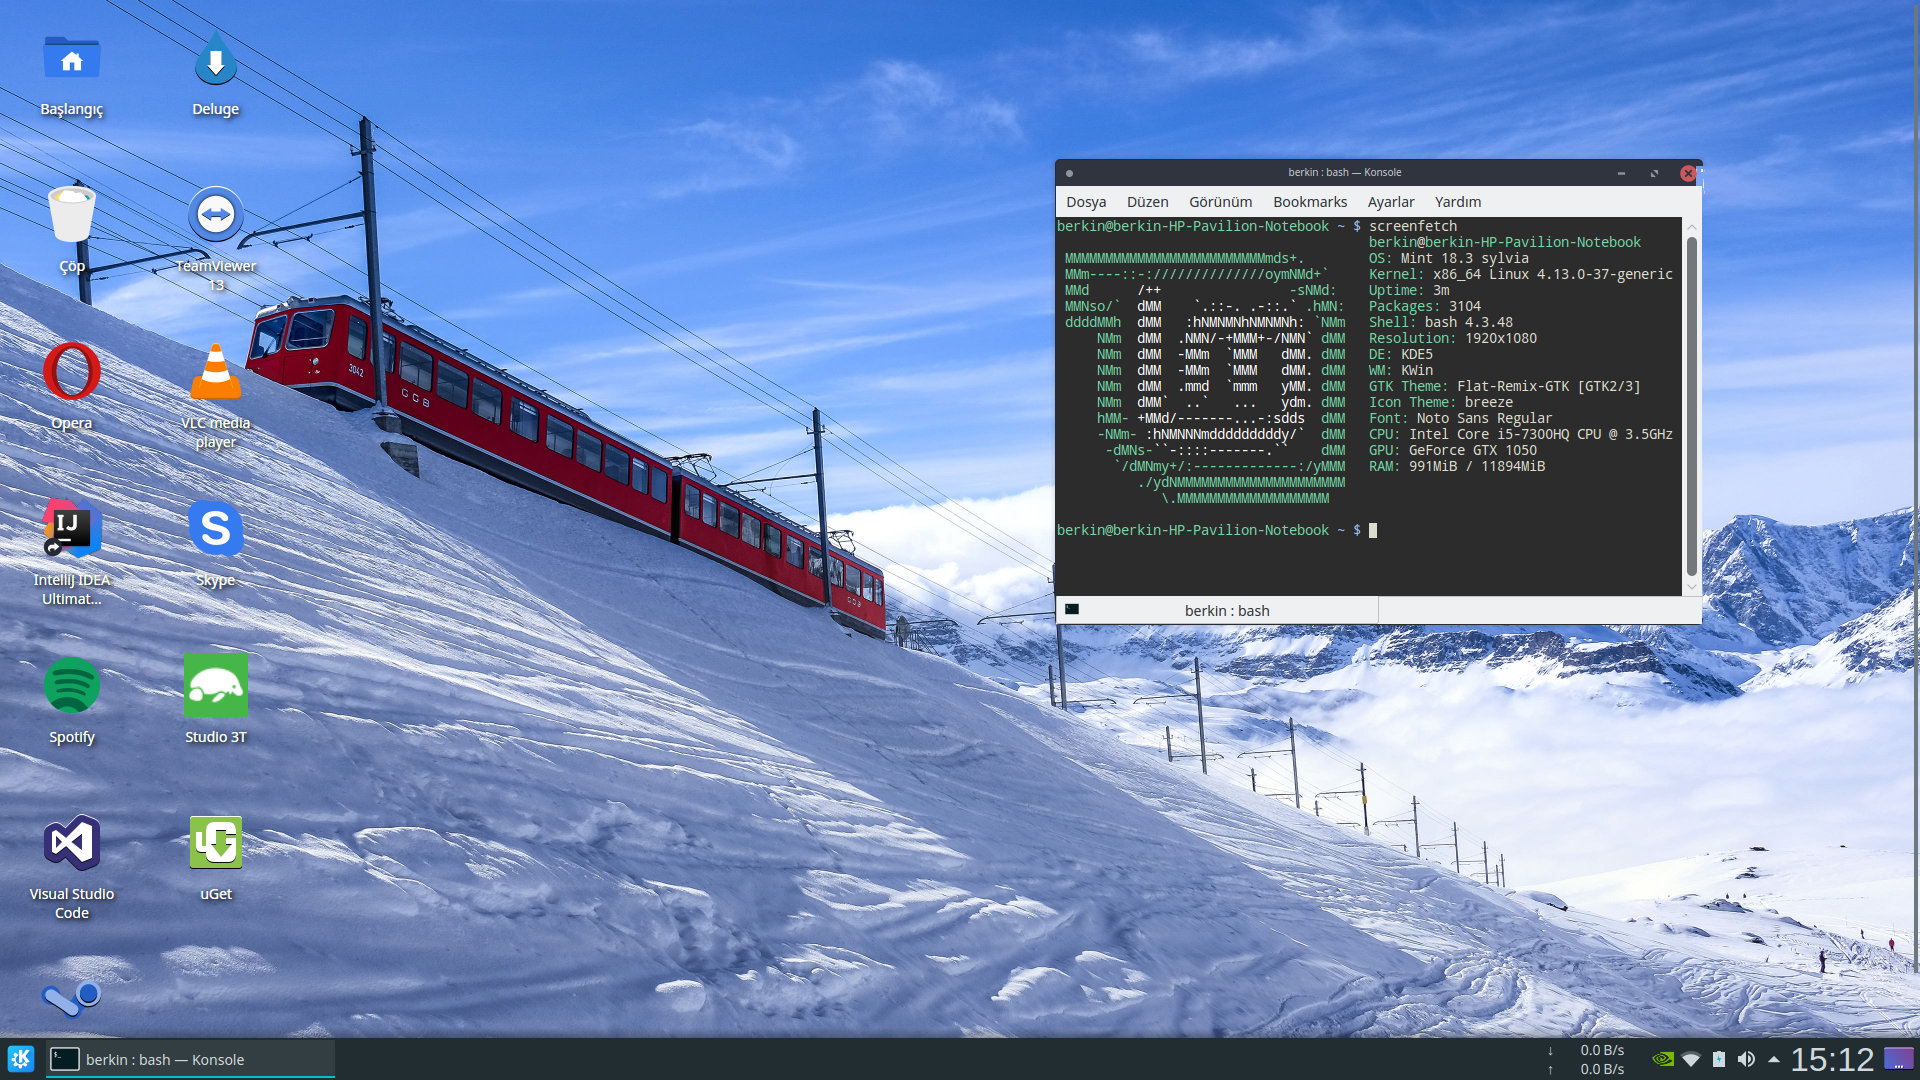This screenshot has height=1080, width=1920.
Task: Click the typed 'screenfetch' command
Action: (1412, 226)
